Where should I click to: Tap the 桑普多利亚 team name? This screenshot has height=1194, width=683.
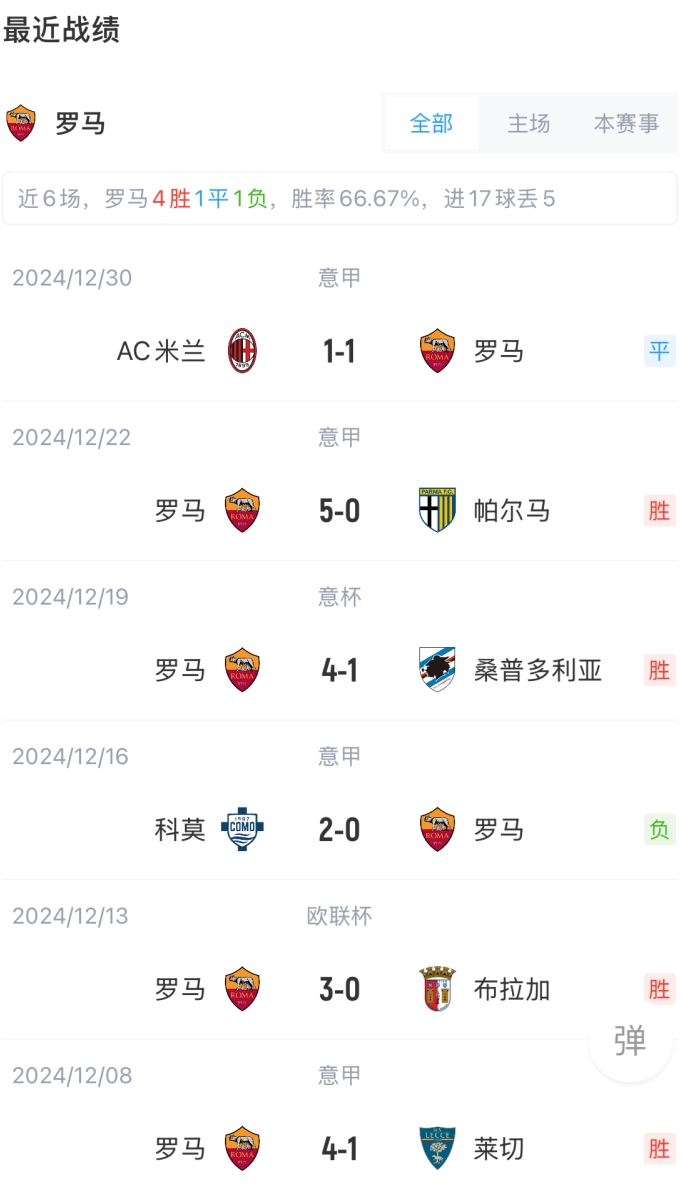(x=538, y=670)
